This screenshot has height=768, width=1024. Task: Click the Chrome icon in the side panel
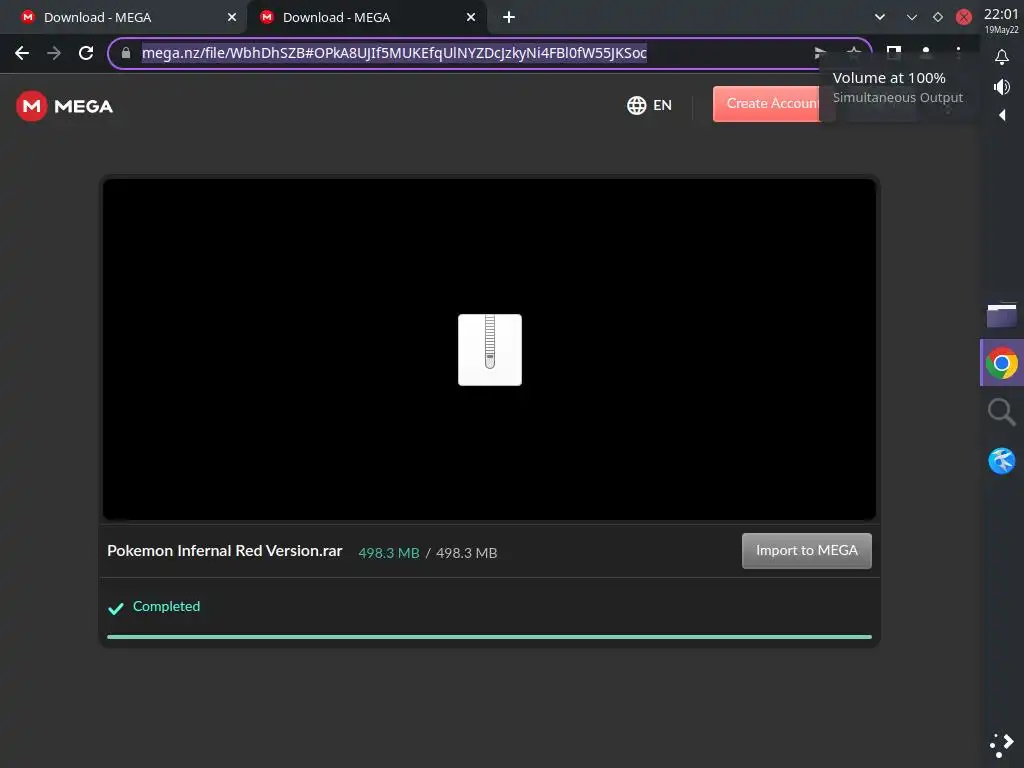point(1002,363)
